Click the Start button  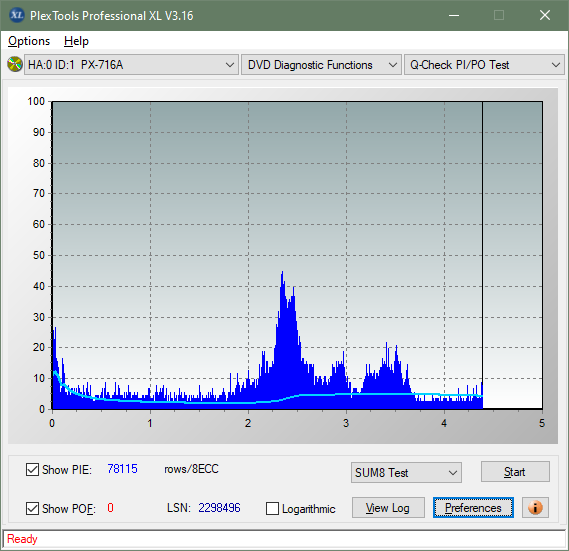[515, 472]
